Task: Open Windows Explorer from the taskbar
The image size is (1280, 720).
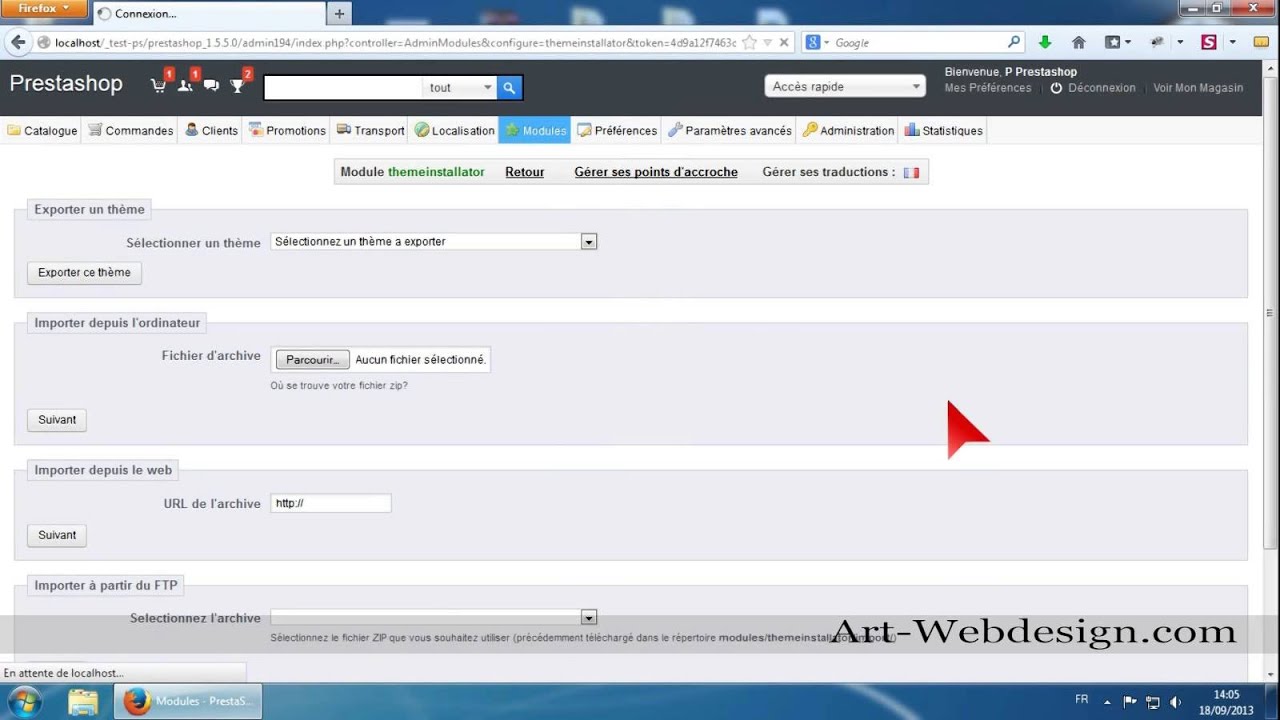Action: [83, 702]
